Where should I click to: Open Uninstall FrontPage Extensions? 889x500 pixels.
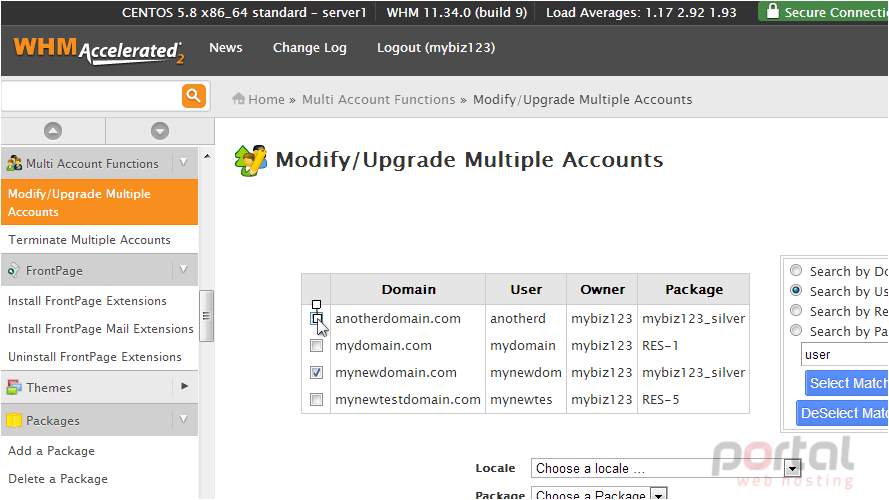pos(95,357)
